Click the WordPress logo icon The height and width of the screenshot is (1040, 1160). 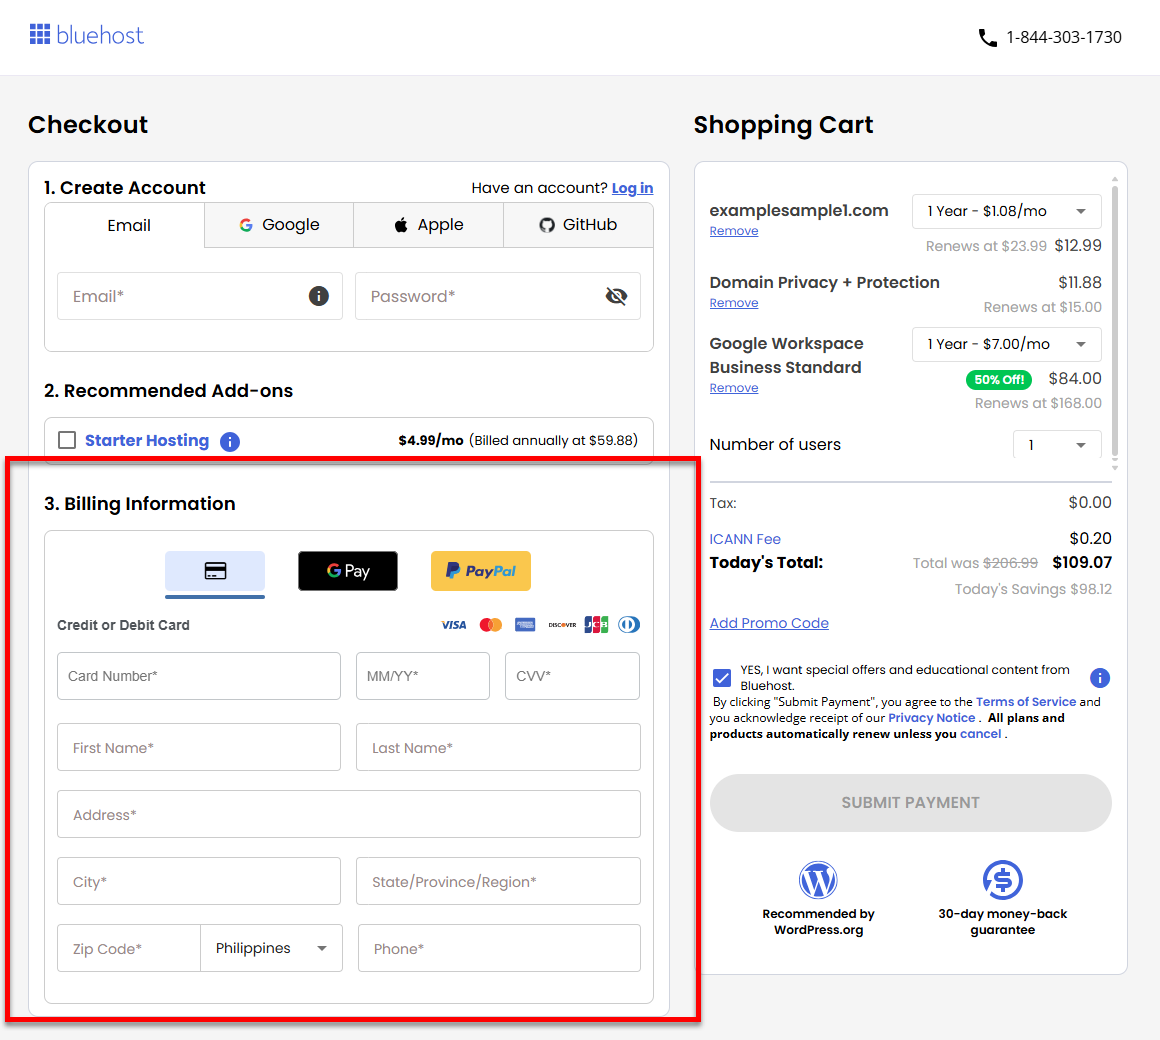pos(818,880)
